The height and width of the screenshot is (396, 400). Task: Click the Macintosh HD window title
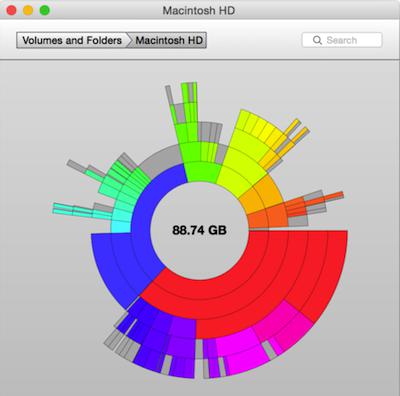(199, 11)
